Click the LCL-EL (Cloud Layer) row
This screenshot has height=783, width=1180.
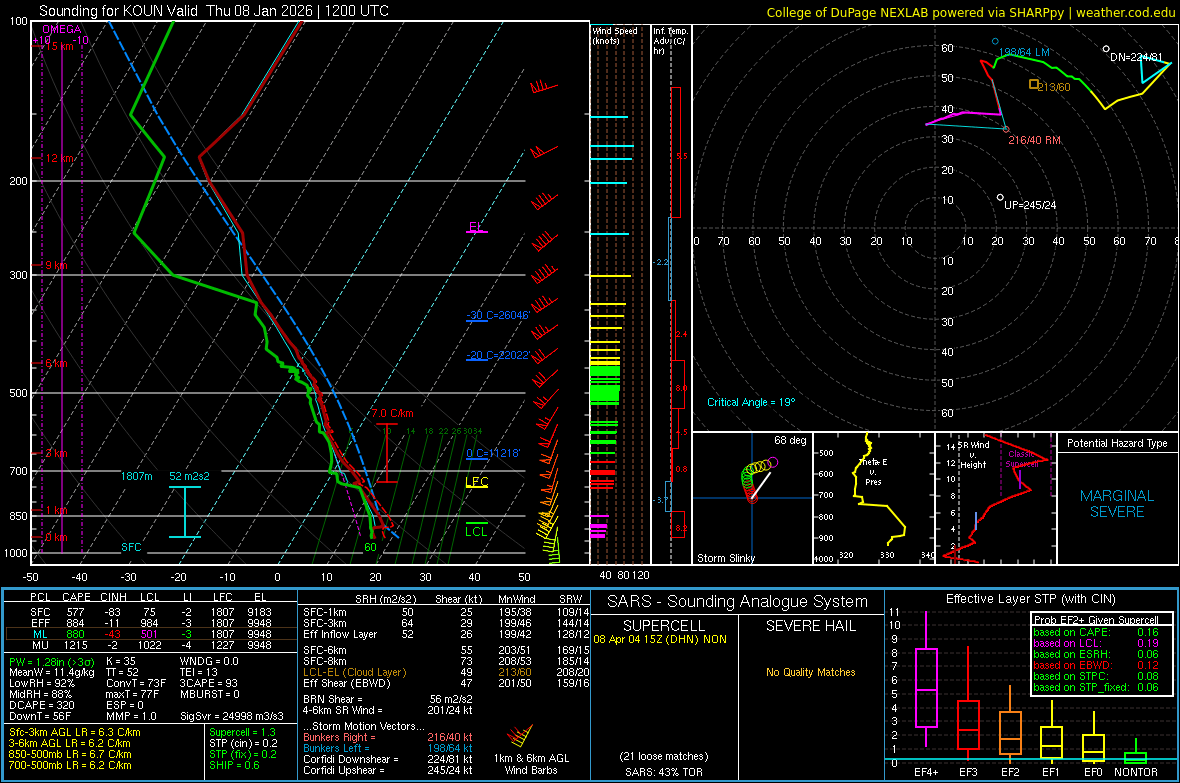[445, 672]
